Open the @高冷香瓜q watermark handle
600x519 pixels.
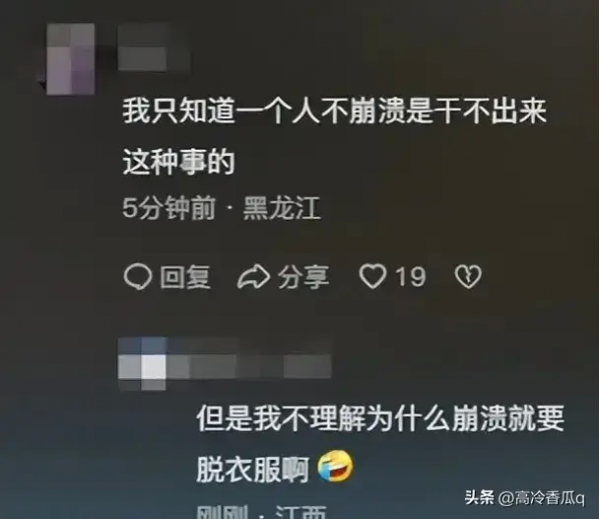click(x=541, y=498)
